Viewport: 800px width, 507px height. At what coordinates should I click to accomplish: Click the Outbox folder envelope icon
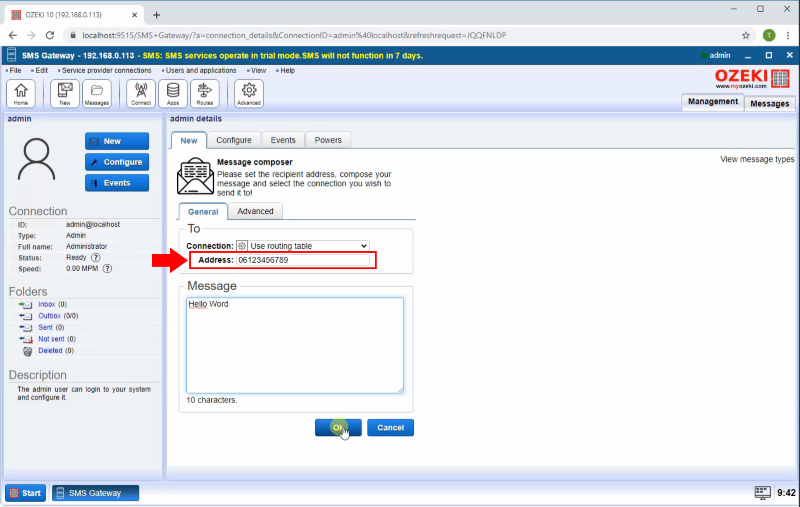click(x=26, y=316)
